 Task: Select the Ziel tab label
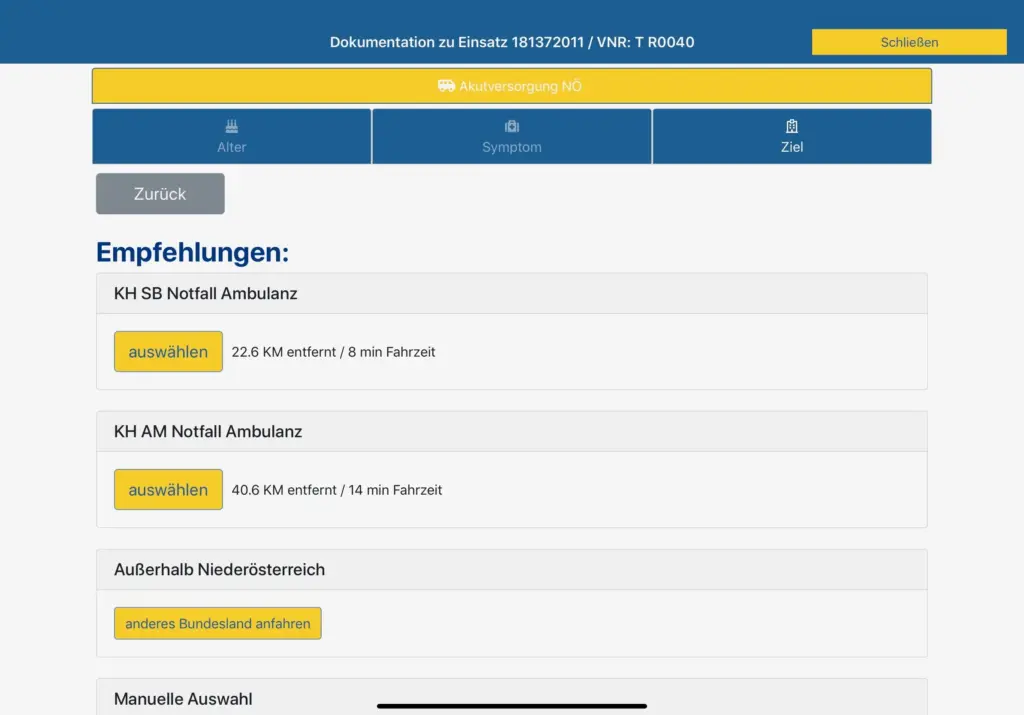click(x=792, y=147)
